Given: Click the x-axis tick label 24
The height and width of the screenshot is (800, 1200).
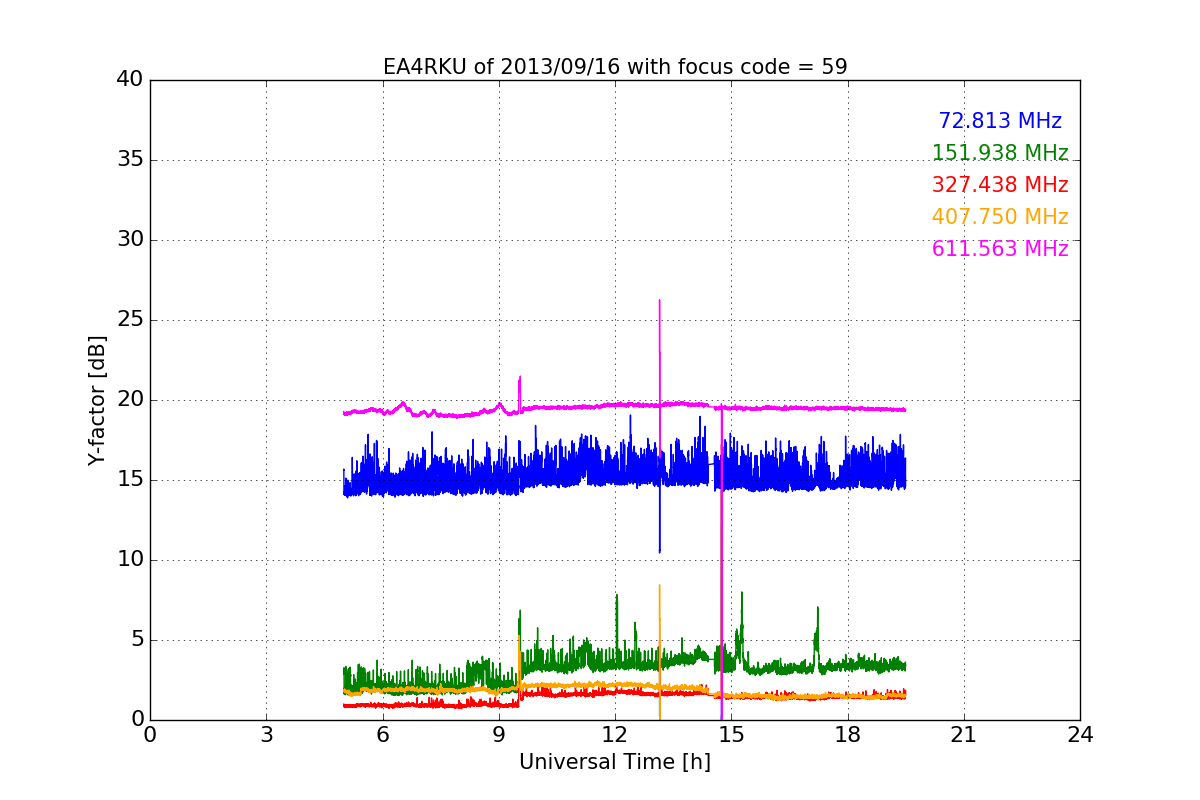Looking at the screenshot, I should [x=1080, y=735].
